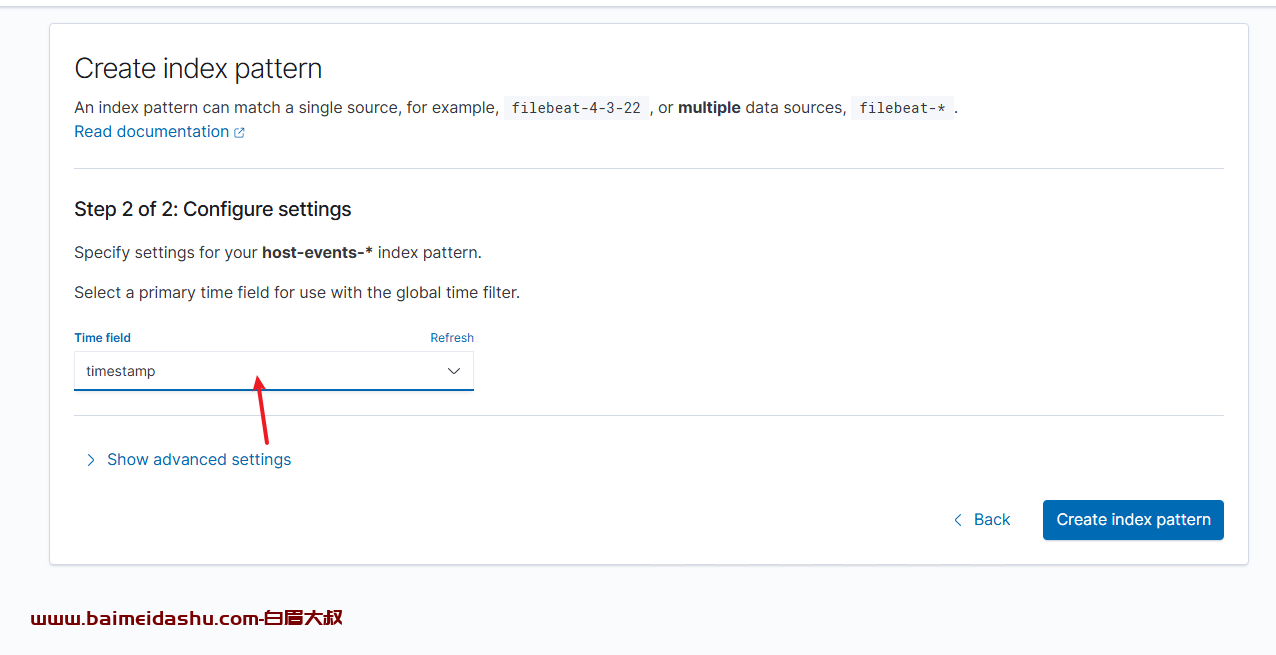Click the bold host-events-* pattern name
The width and height of the screenshot is (1276, 655).
click(317, 253)
